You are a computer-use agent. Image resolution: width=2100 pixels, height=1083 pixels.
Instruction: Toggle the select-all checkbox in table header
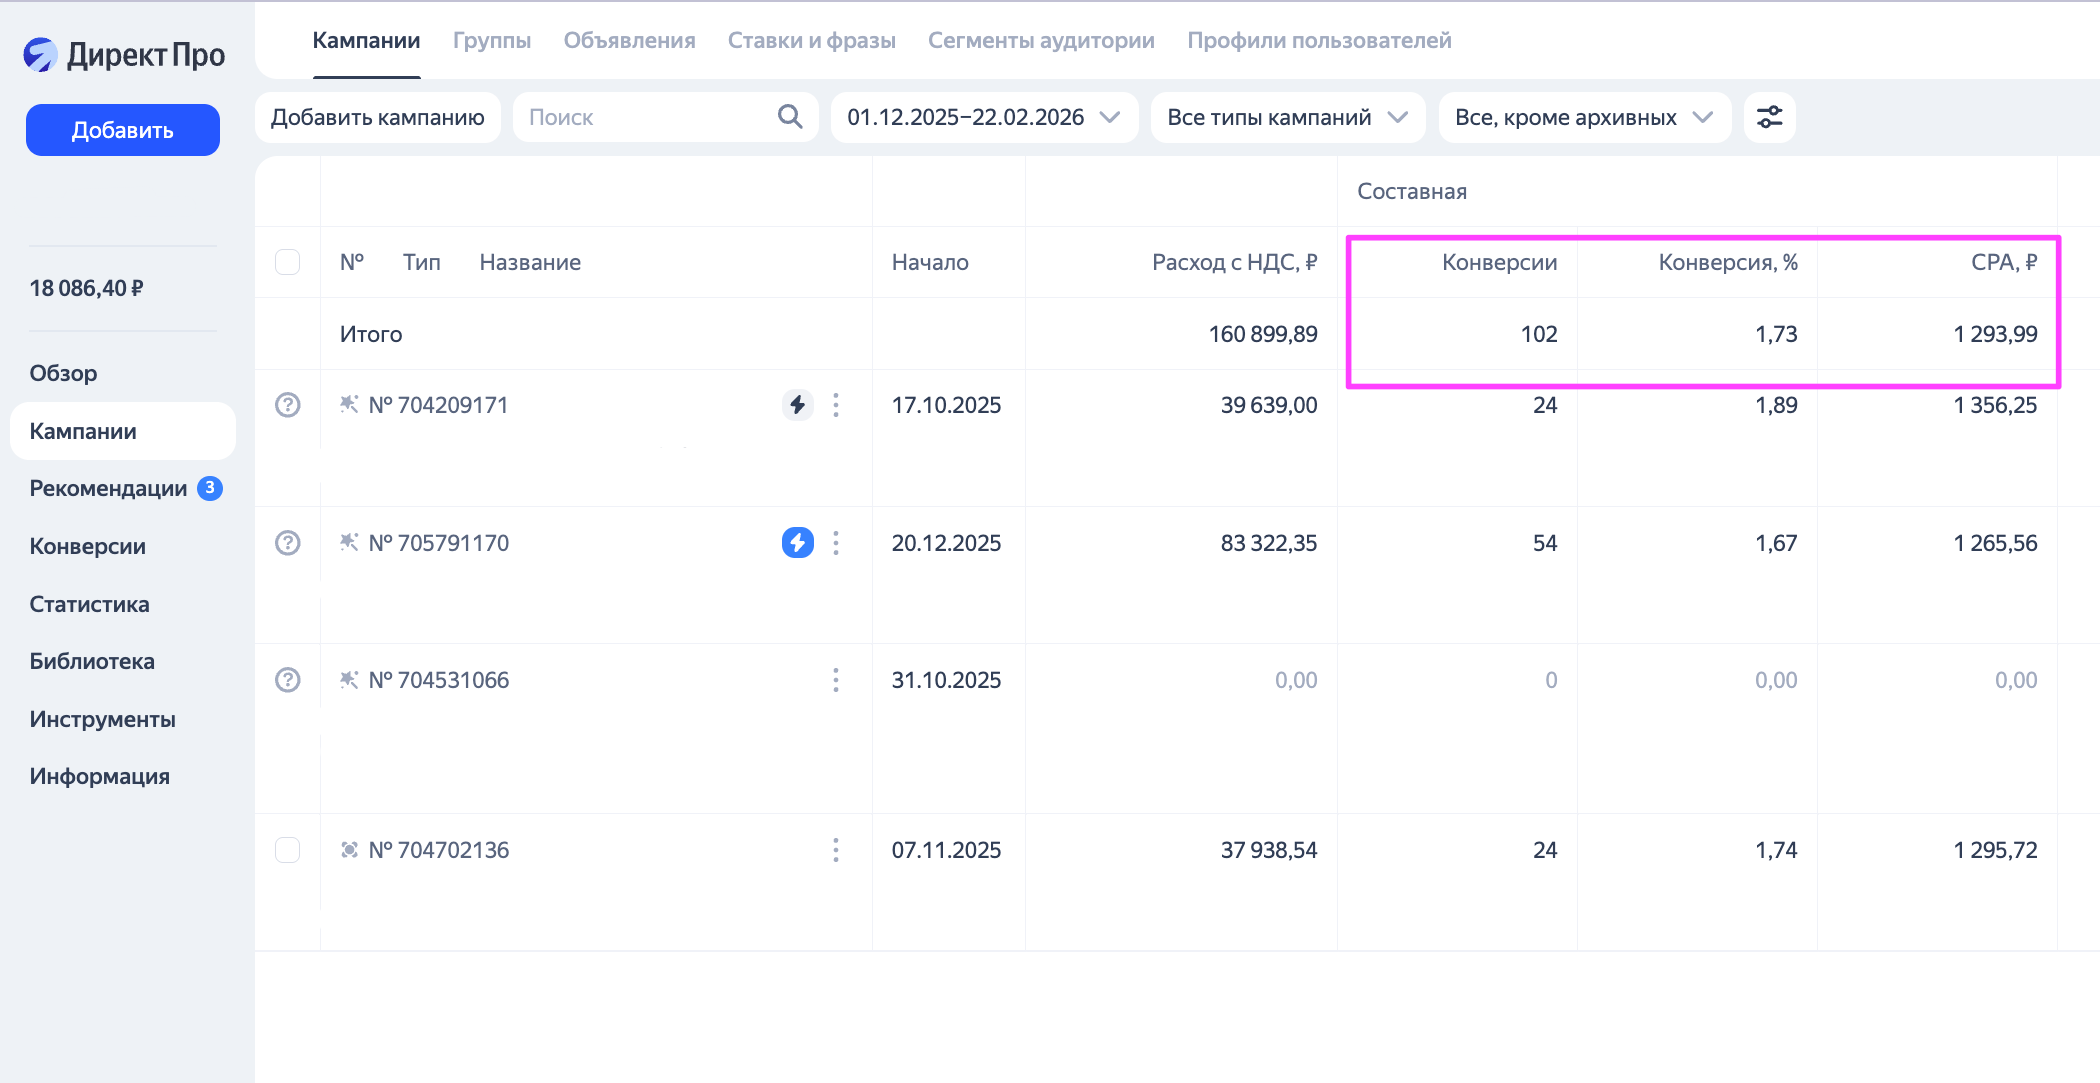pos(288,262)
